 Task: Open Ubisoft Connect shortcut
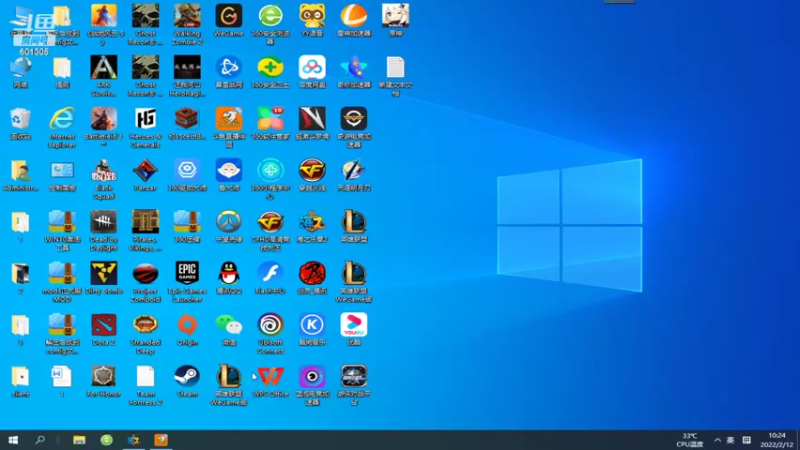(270, 333)
